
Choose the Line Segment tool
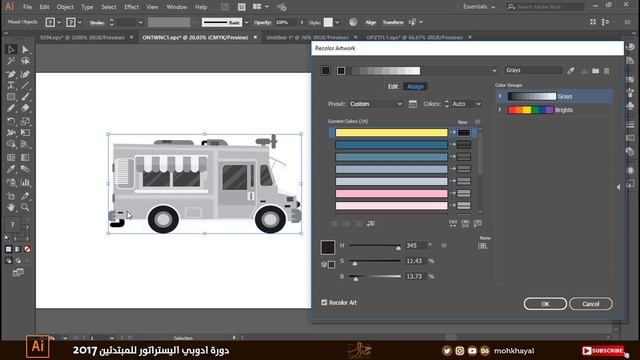coord(25,85)
